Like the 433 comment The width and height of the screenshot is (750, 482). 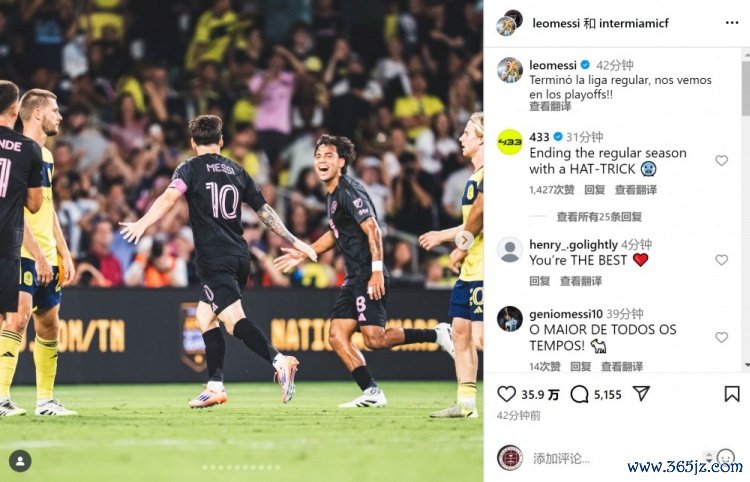tap(721, 161)
